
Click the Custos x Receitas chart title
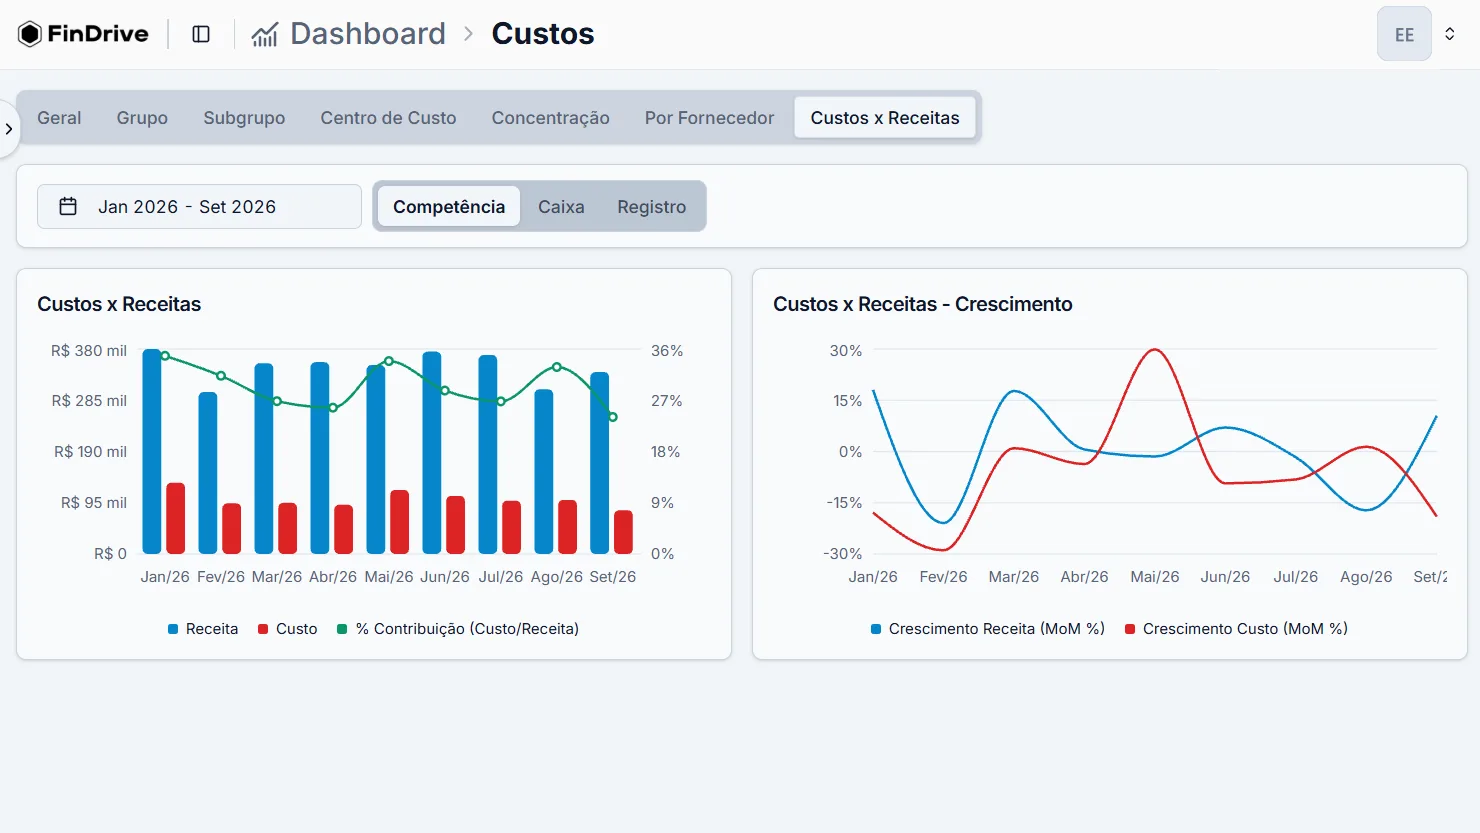[119, 304]
